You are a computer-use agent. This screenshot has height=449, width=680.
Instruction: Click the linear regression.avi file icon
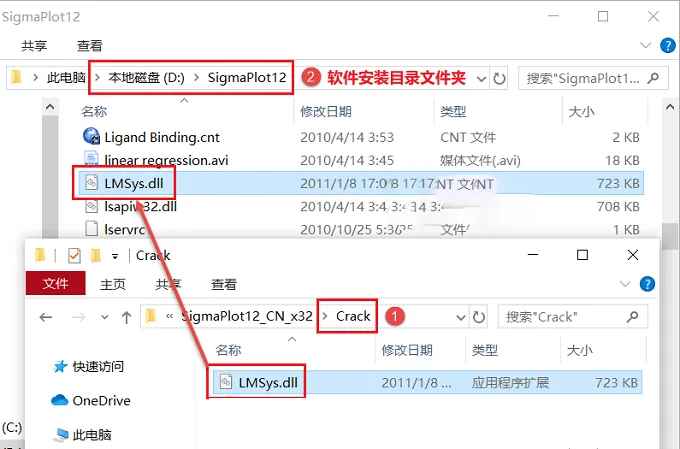[x=91, y=159]
